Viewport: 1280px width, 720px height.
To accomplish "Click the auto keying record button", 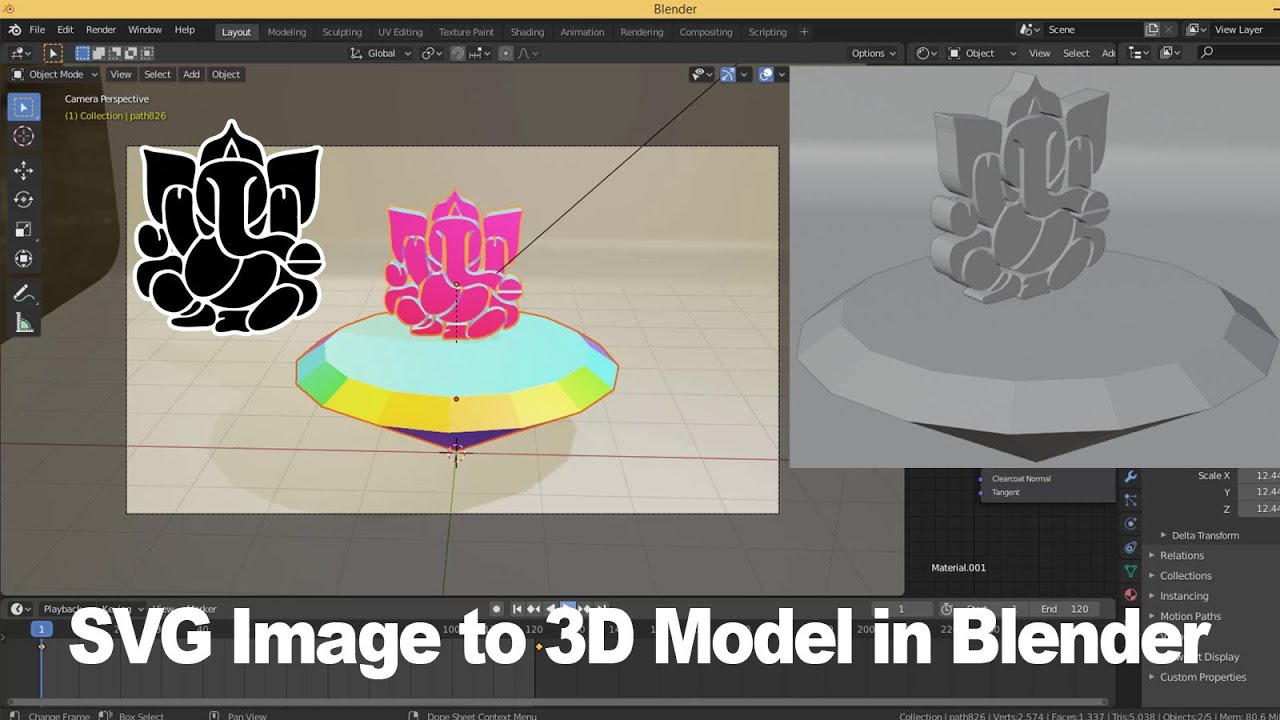I will click(x=496, y=609).
